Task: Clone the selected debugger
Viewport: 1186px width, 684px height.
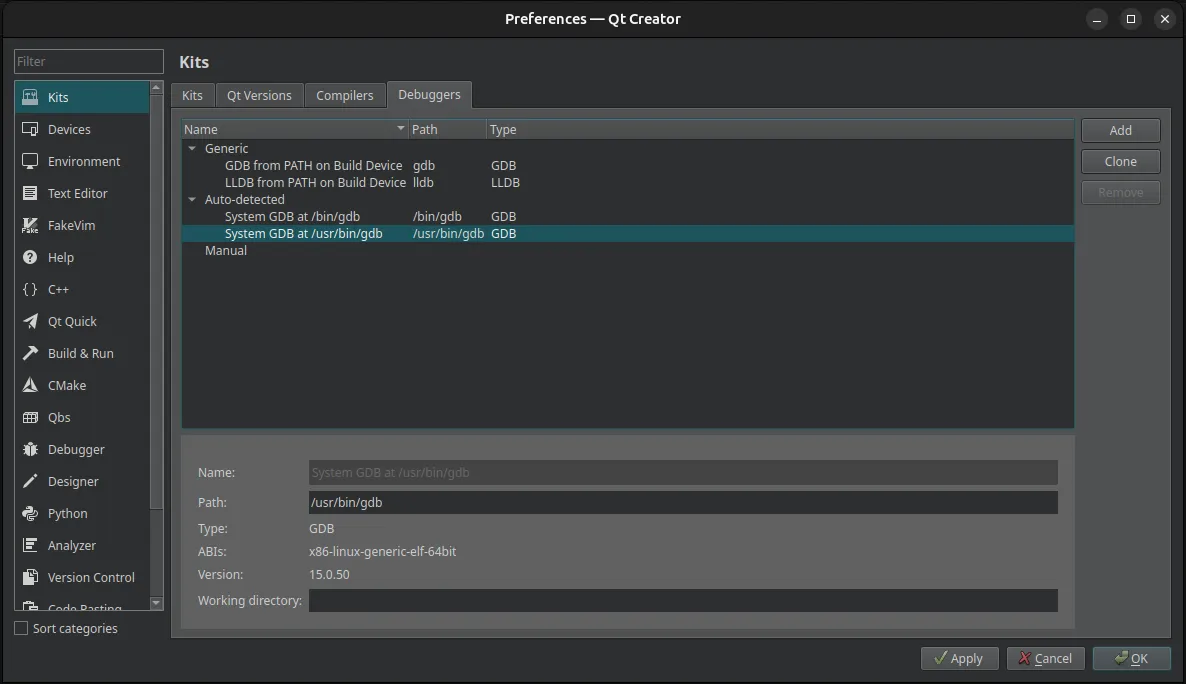Action: tap(1120, 161)
